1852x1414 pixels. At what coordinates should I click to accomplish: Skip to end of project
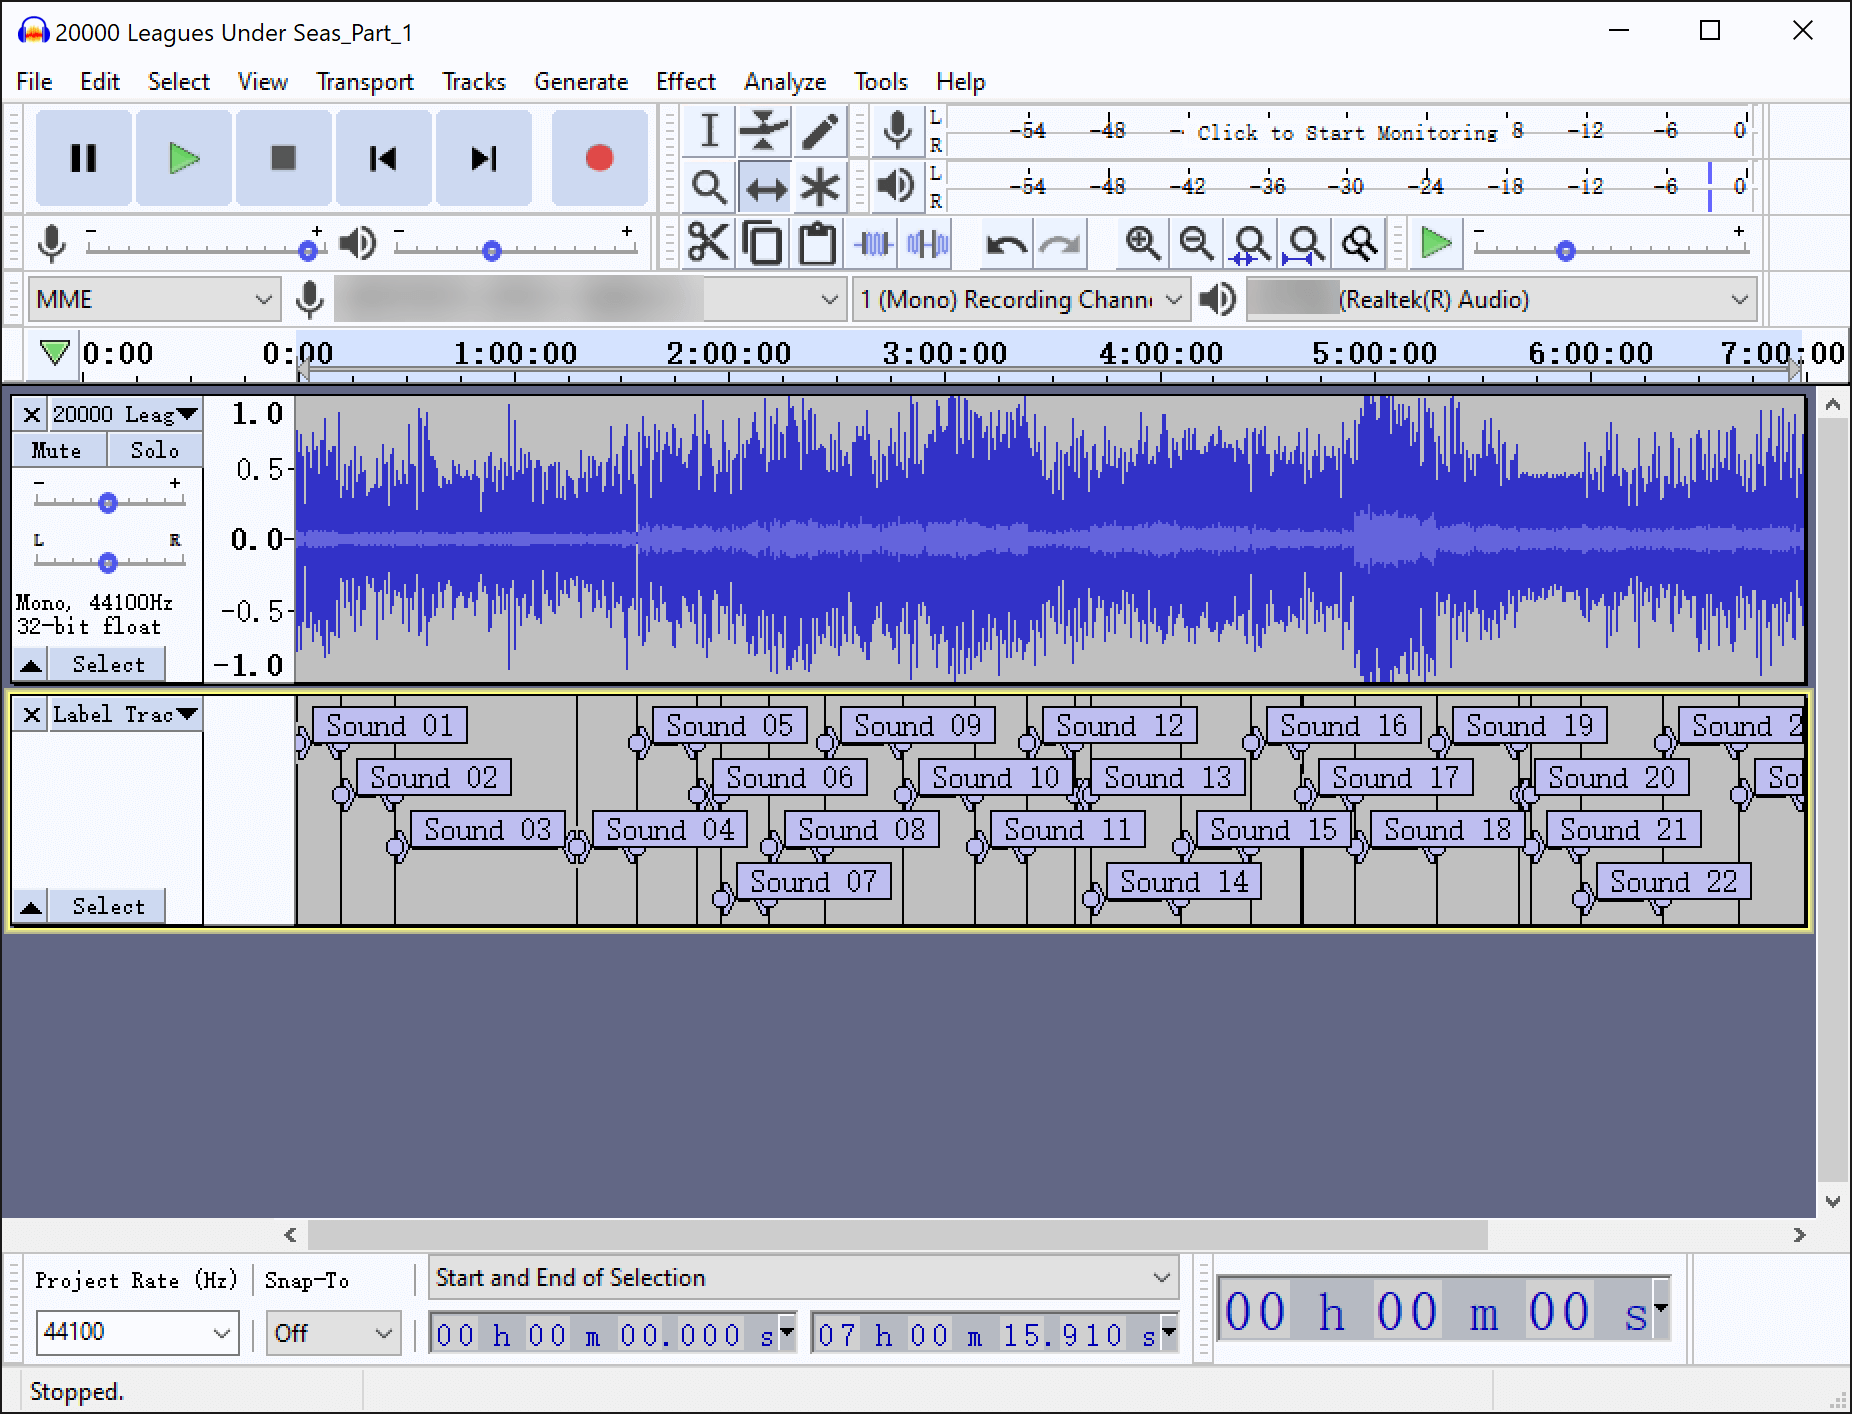click(x=483, y=158)
